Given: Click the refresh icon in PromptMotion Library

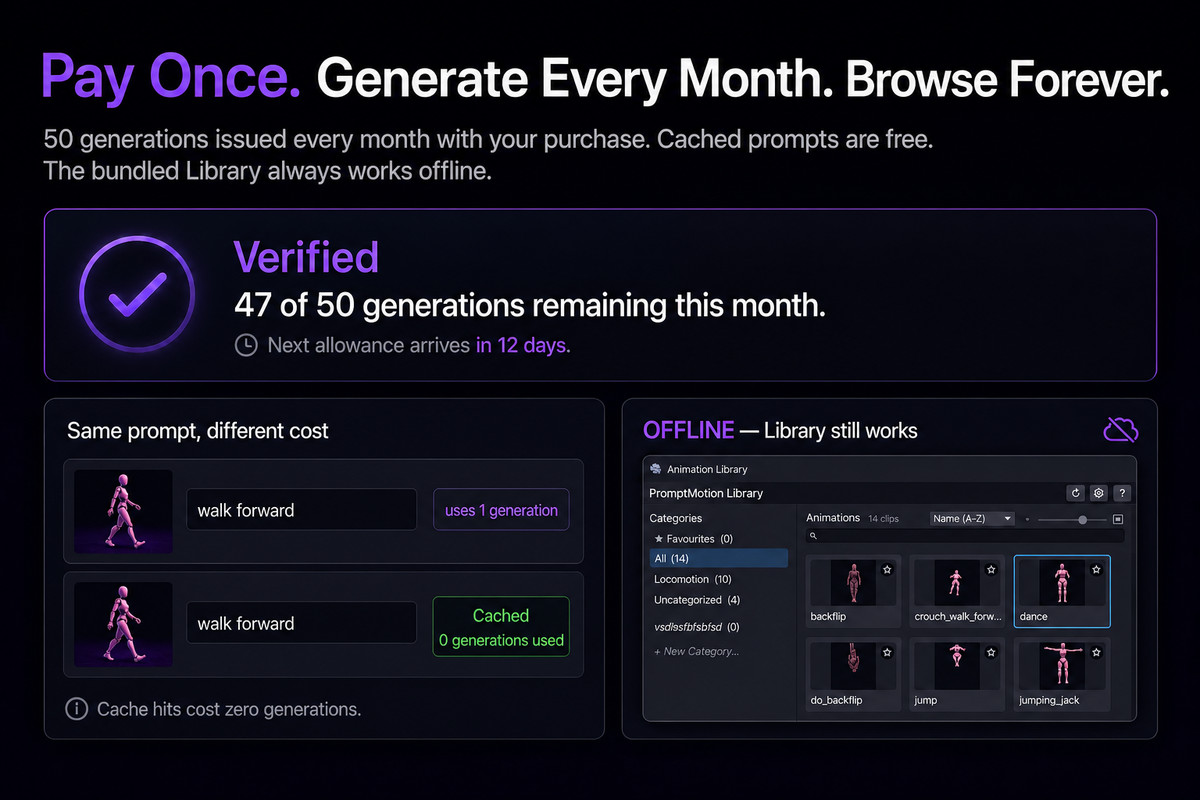Looking at the screenshot, I should [1076, 493].
